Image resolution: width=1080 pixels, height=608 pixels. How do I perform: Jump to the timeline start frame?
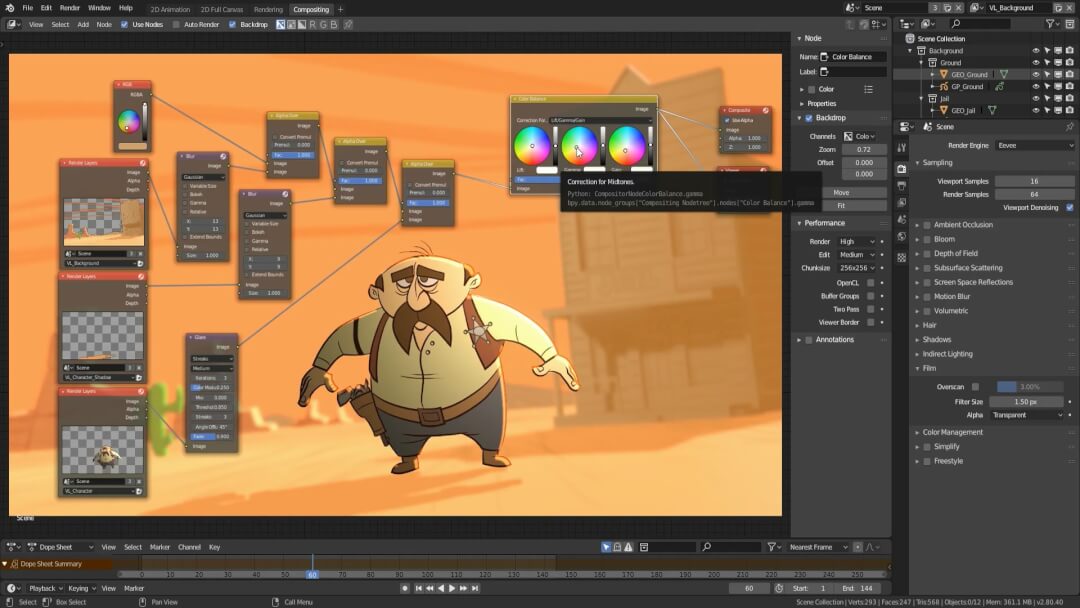pos(418,589)
